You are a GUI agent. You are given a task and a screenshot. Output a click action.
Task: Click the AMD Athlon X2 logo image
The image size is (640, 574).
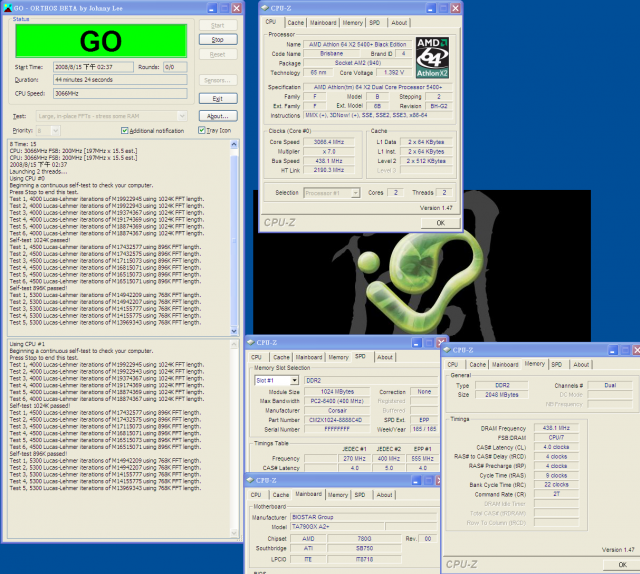pos(432,58)
